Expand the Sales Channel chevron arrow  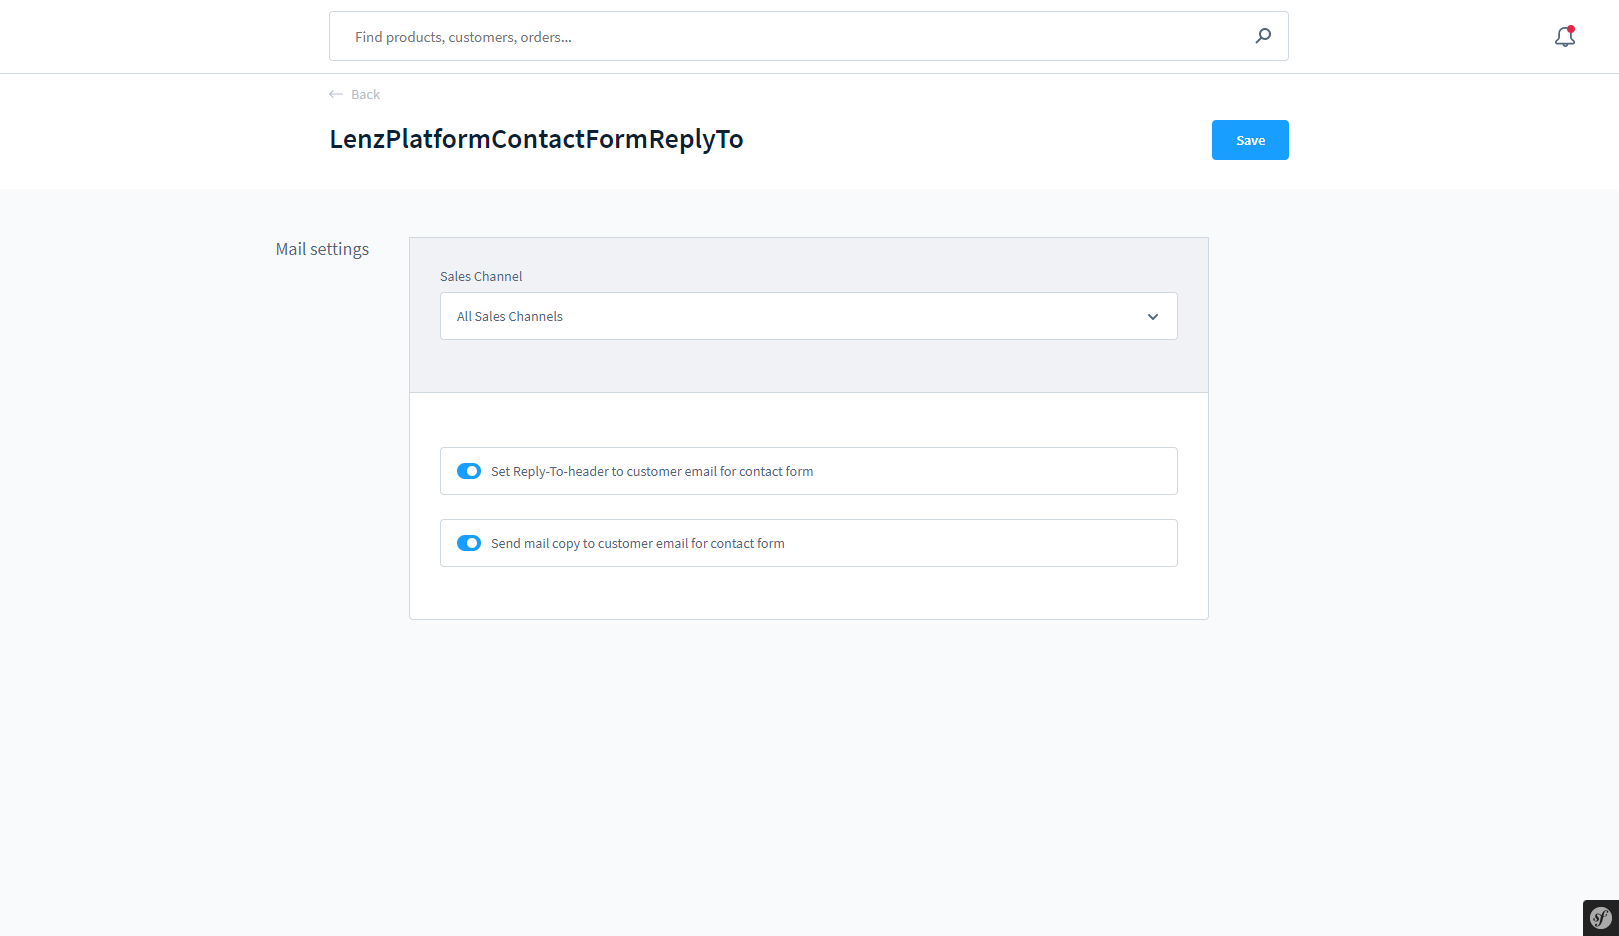tap(1153, 317)
